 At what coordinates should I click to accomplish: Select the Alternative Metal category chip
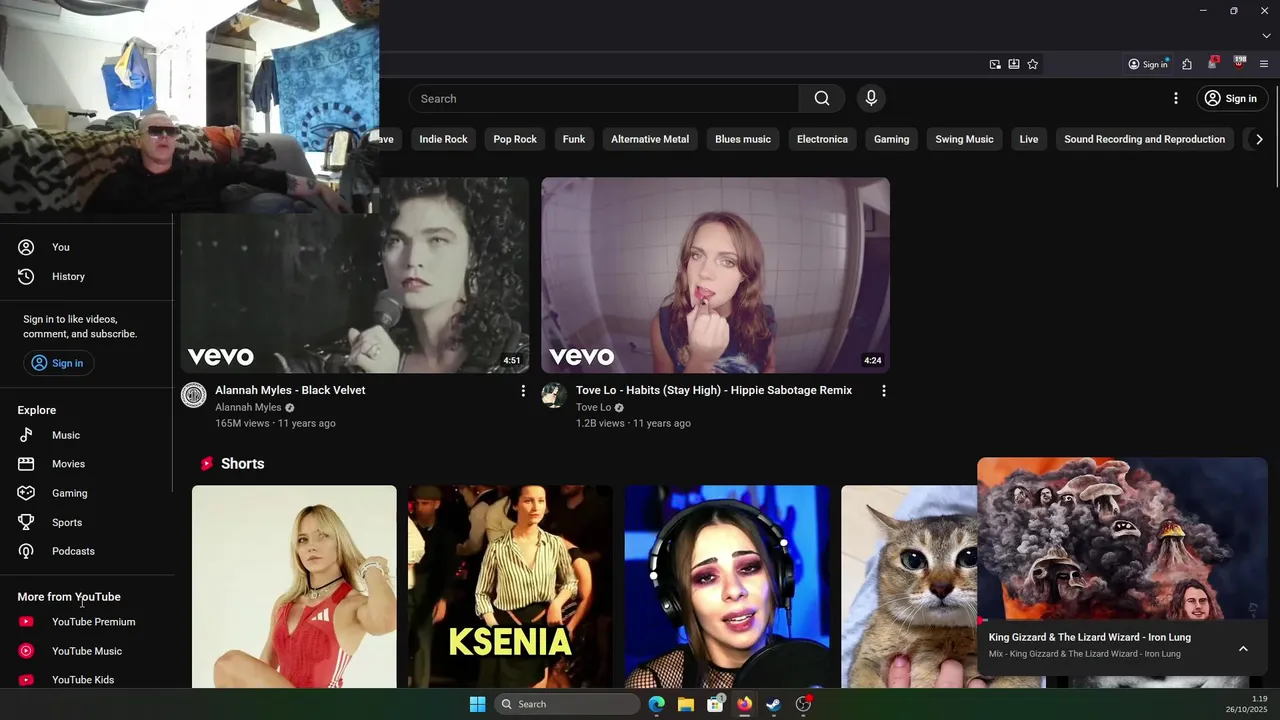click(650, 139)
